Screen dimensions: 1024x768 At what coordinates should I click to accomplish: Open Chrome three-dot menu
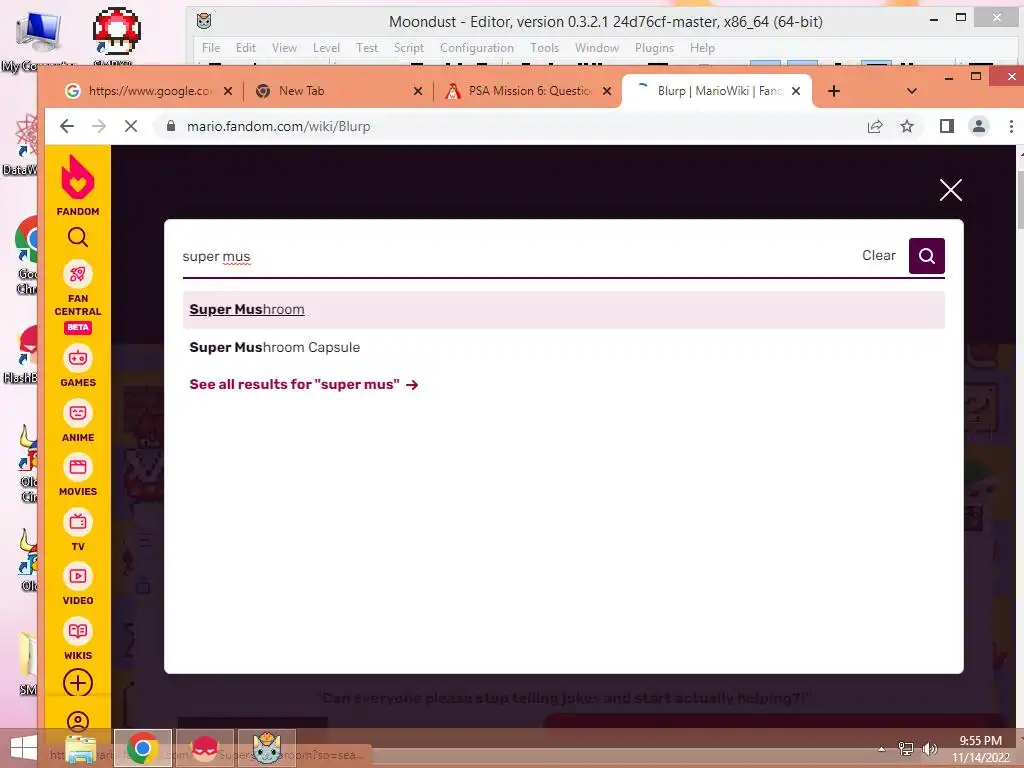coord(1011,126)
